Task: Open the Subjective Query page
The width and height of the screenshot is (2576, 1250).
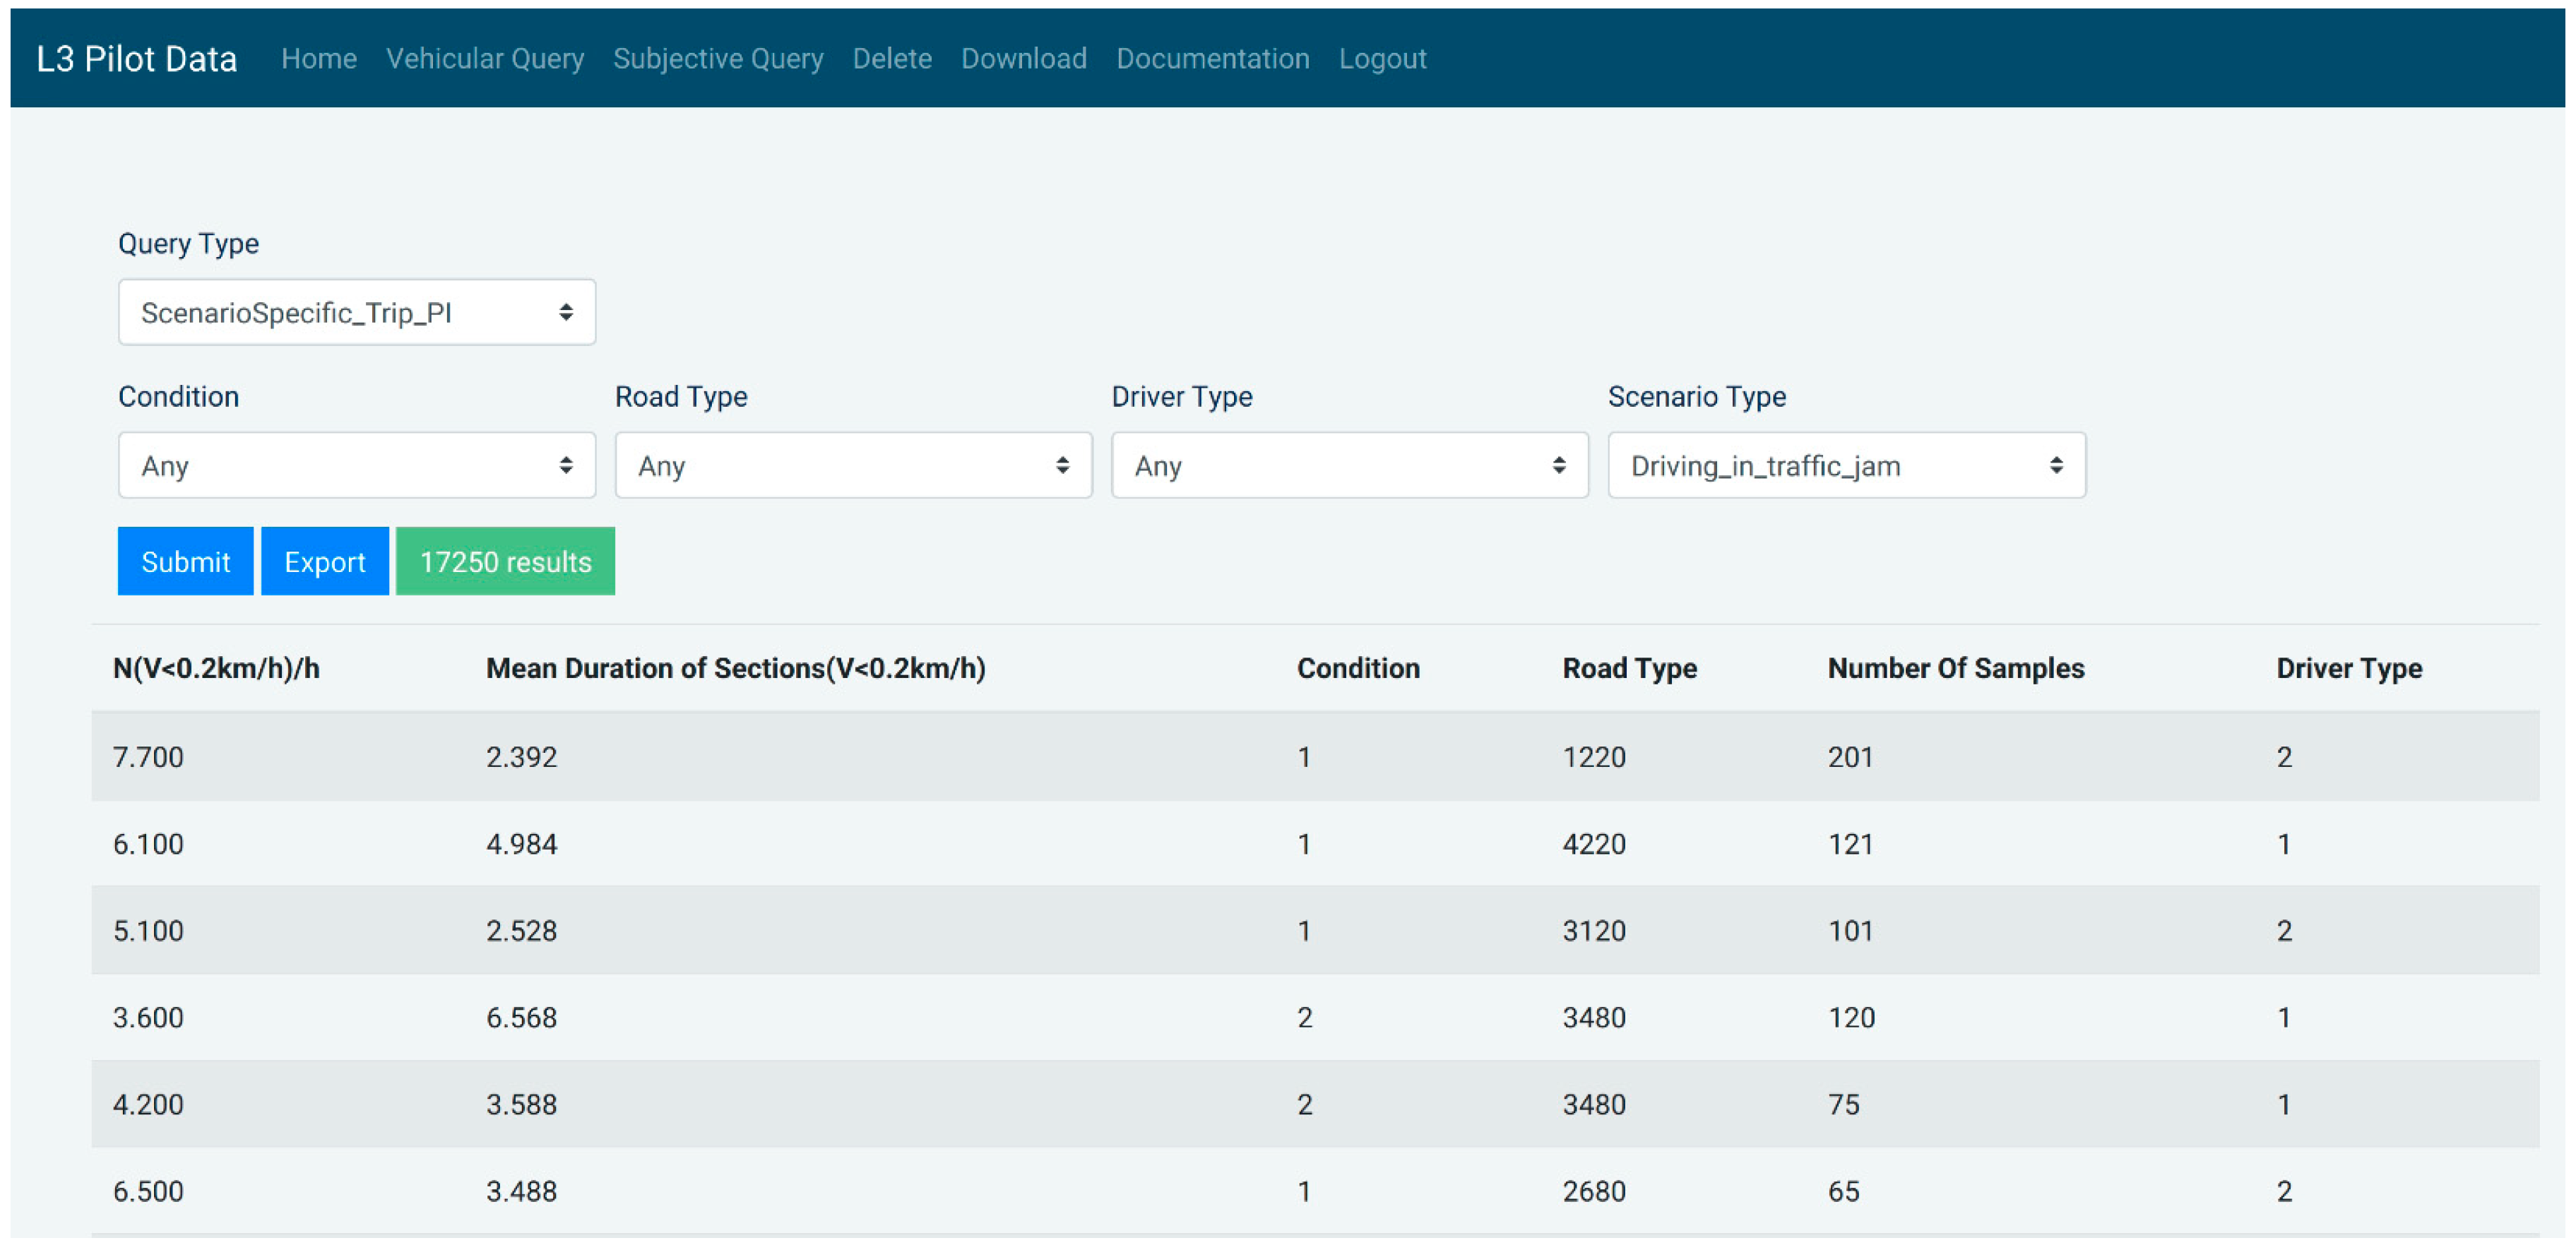Action: (717, 59)
